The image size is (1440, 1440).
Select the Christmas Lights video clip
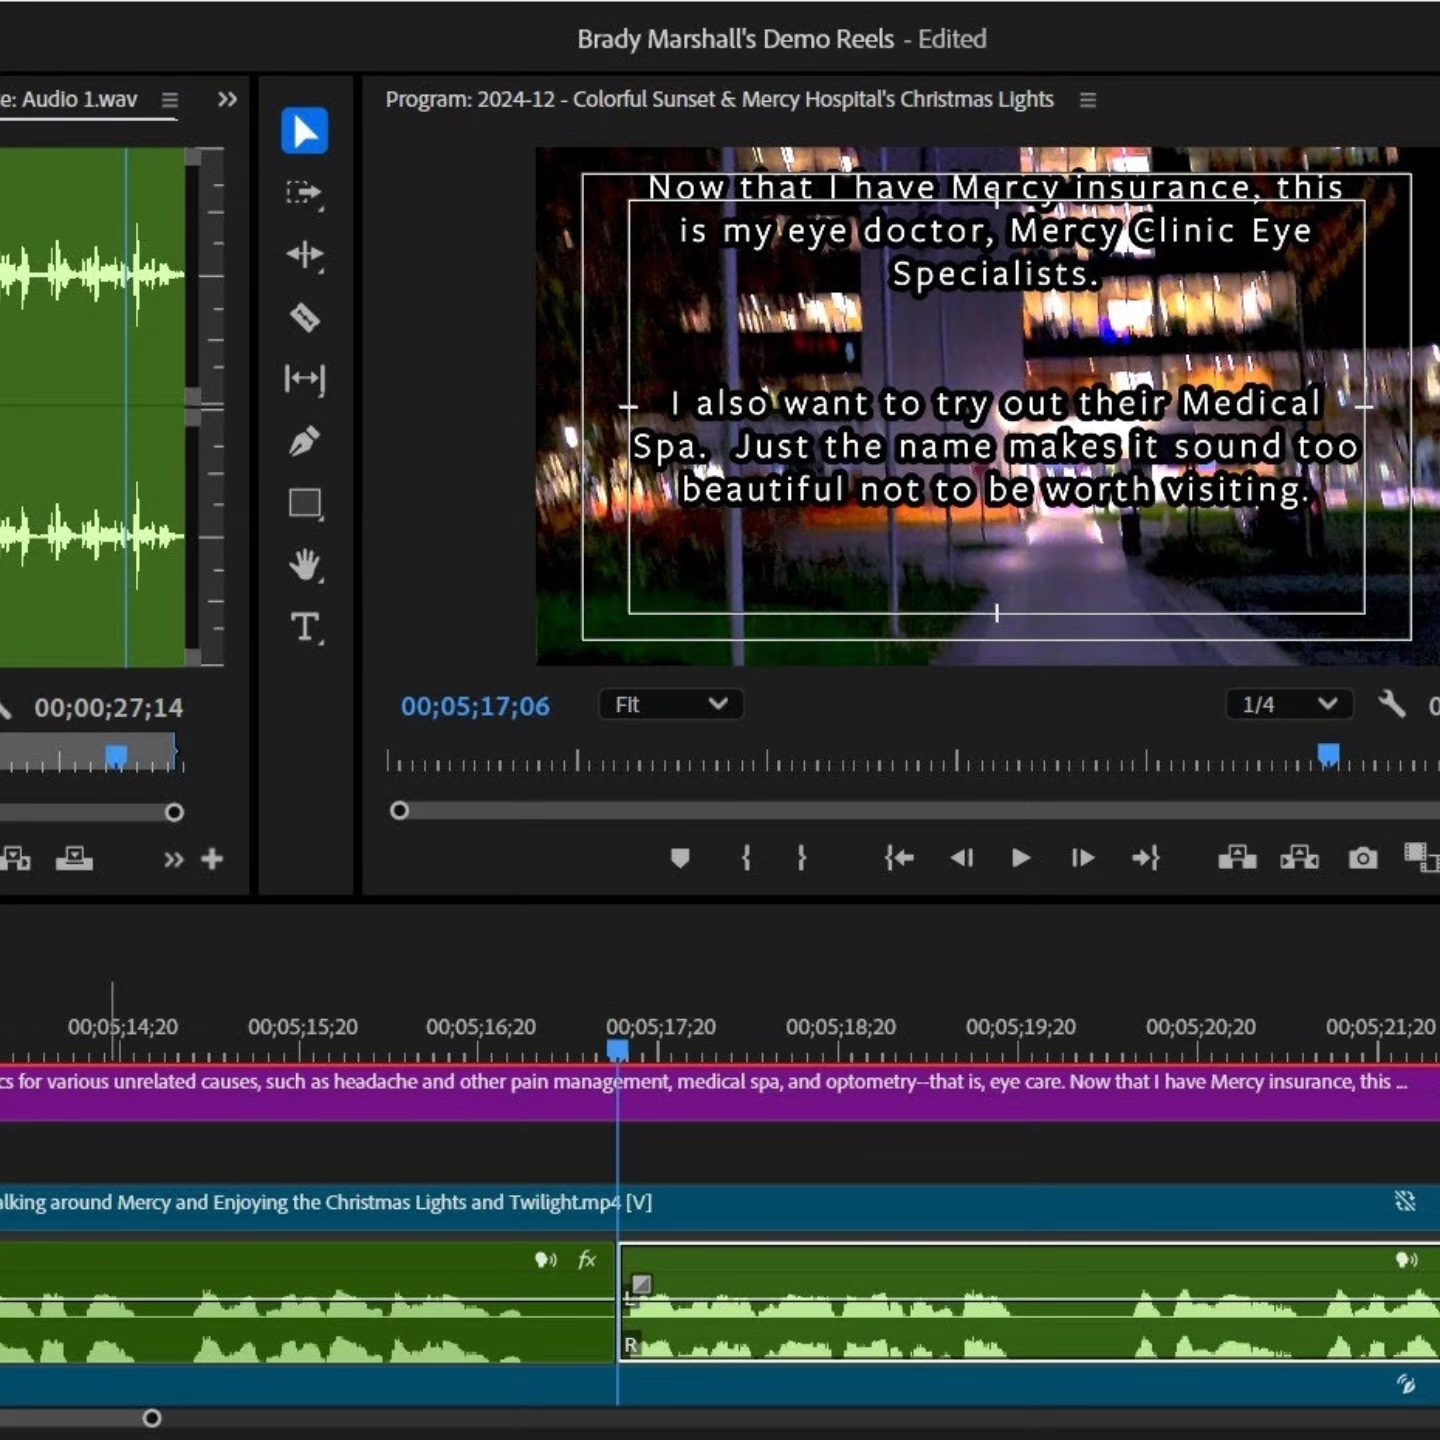[x=720, y=1207]
